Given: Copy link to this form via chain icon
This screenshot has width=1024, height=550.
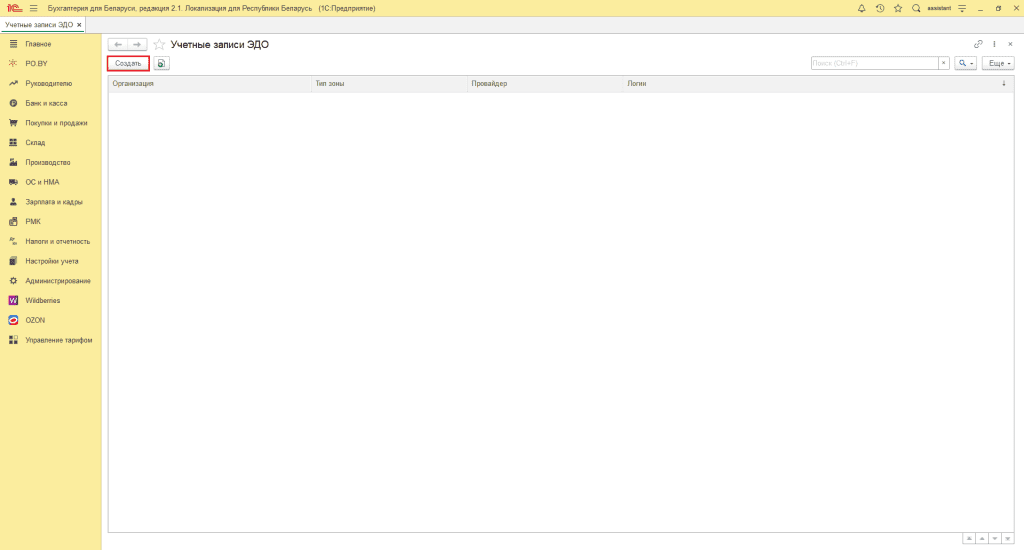Looking at the screenshot, I should (x=978, y=44).
